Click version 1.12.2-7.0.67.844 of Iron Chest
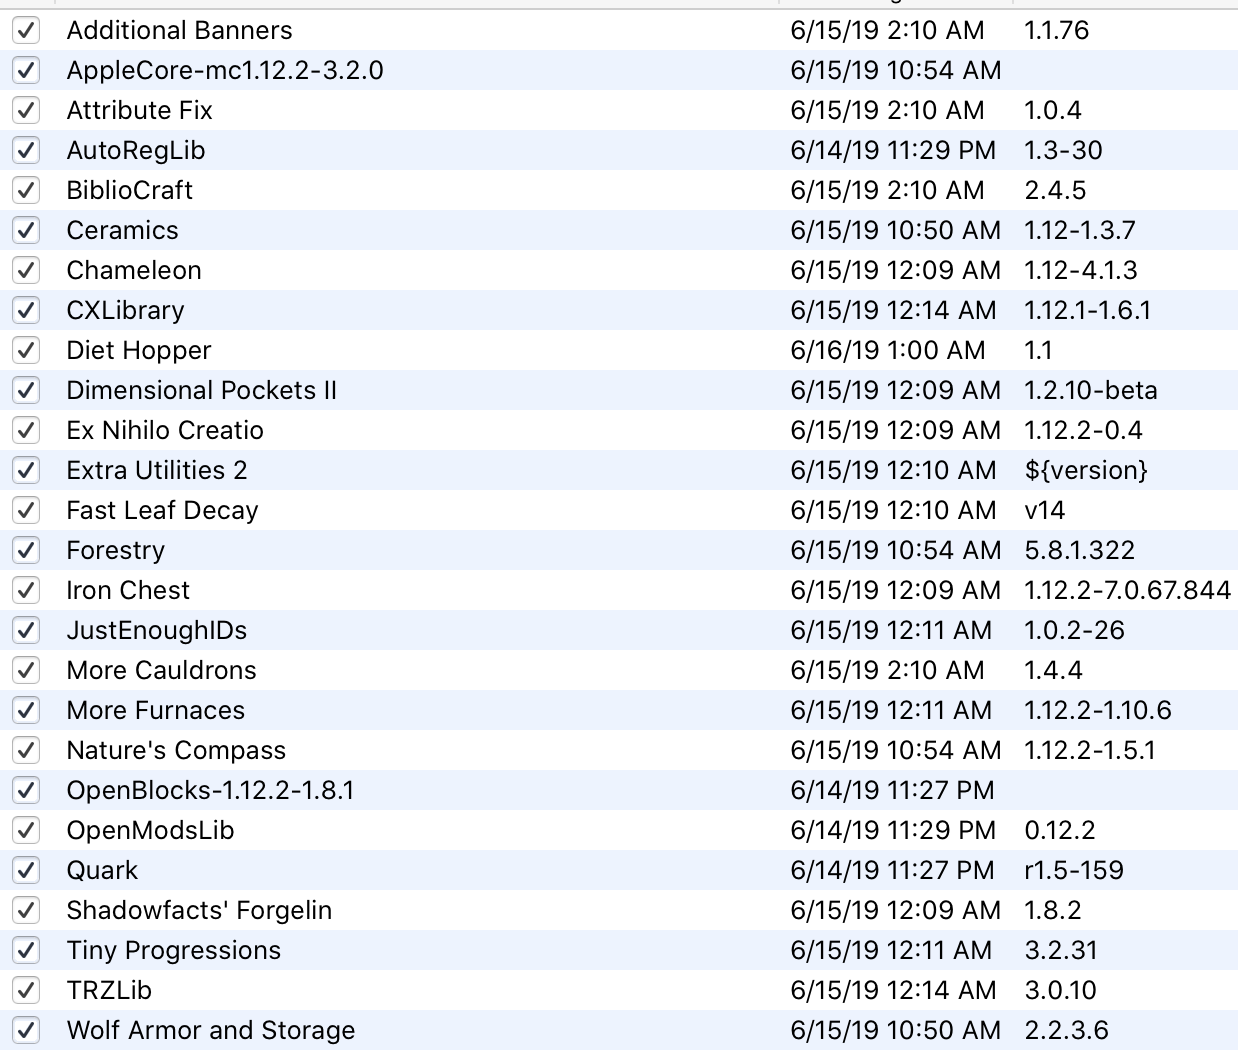 1128,590
